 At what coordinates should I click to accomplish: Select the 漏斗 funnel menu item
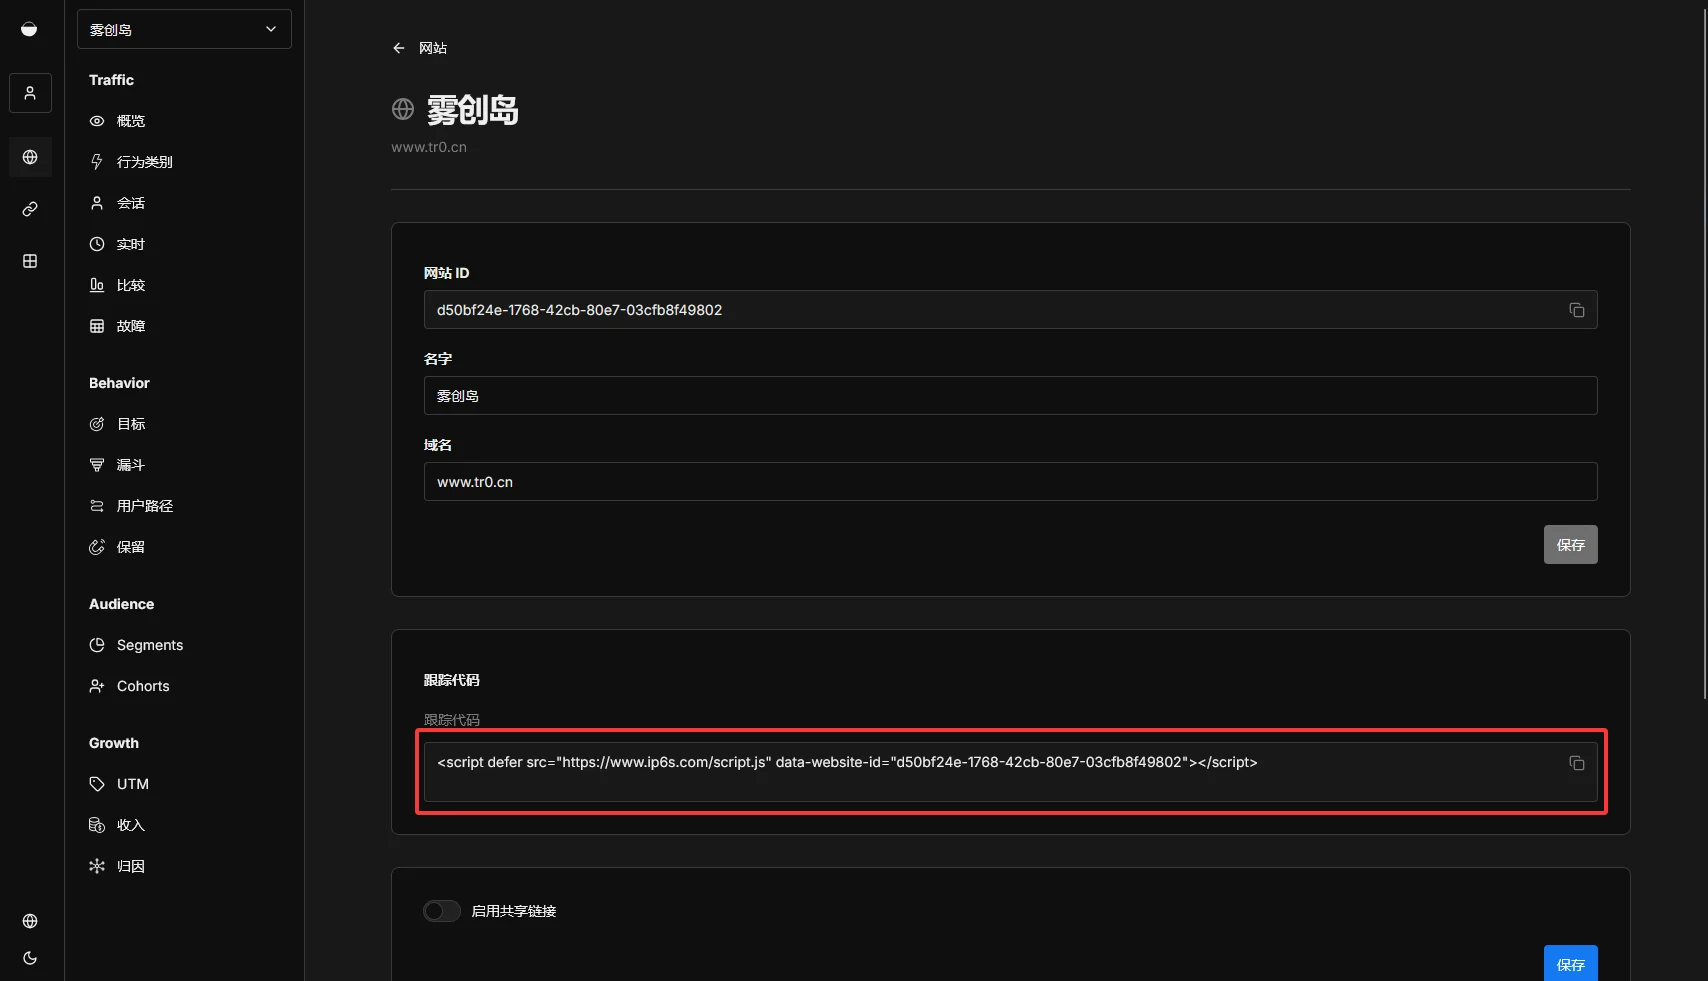coord(130,465)
